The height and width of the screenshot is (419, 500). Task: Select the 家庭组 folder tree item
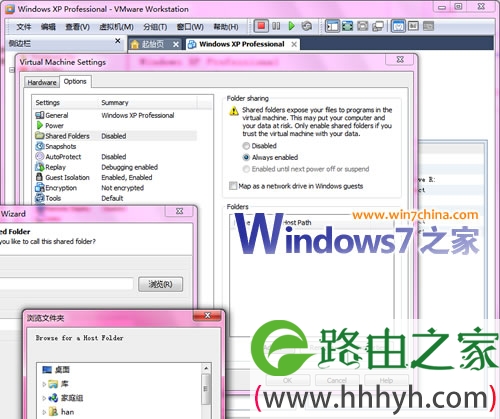point(65,398)
